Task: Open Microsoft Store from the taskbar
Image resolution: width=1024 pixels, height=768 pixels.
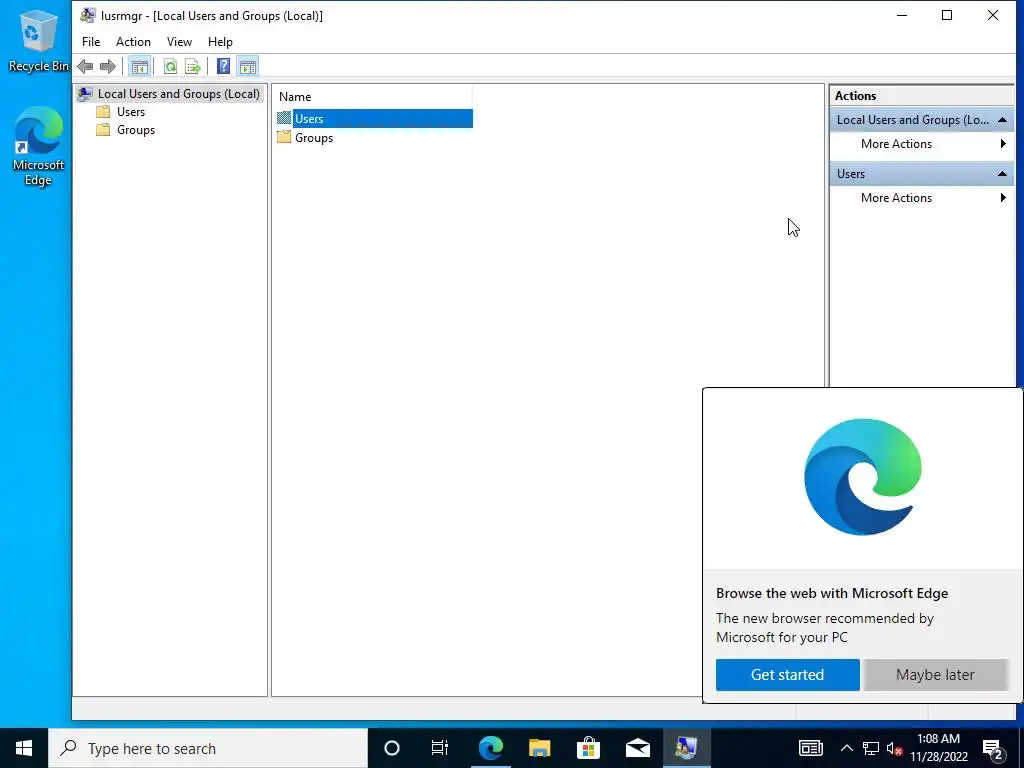Action: point(588,748)
